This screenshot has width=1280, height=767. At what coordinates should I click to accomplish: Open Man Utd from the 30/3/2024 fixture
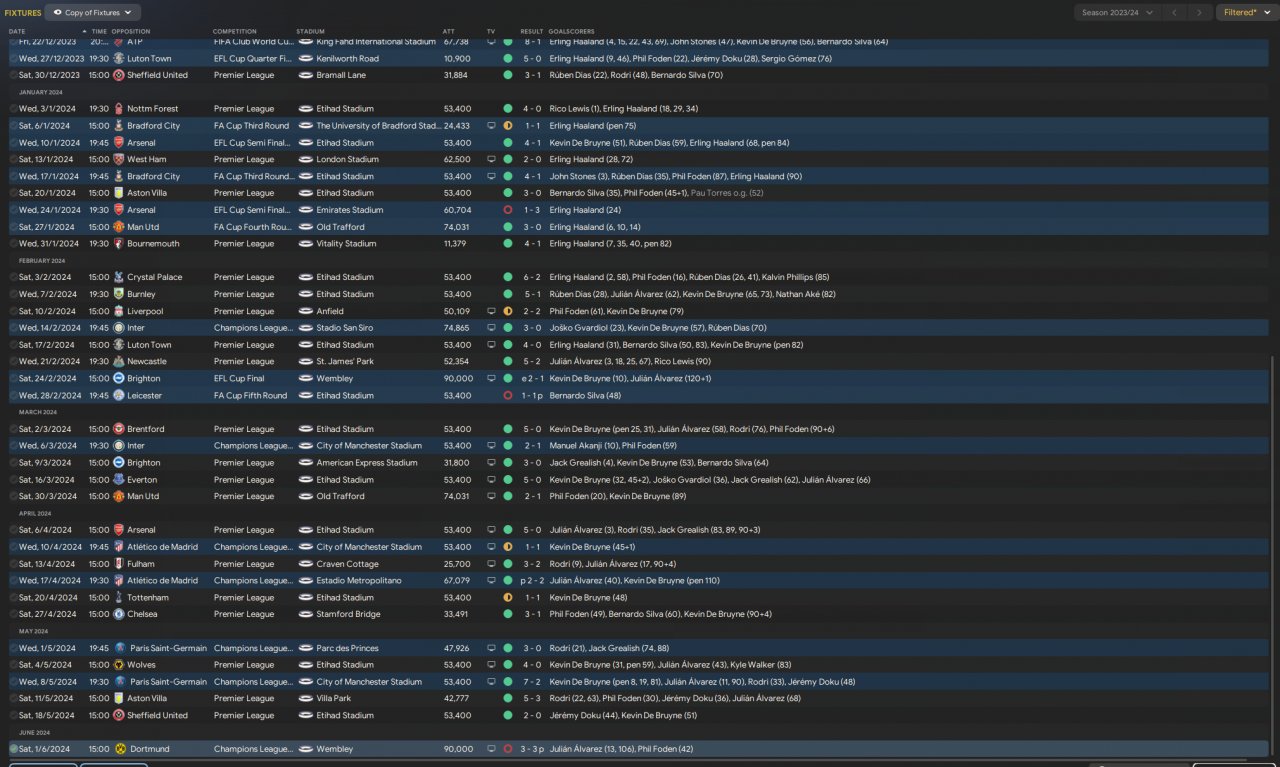click(x=143, y=497)
